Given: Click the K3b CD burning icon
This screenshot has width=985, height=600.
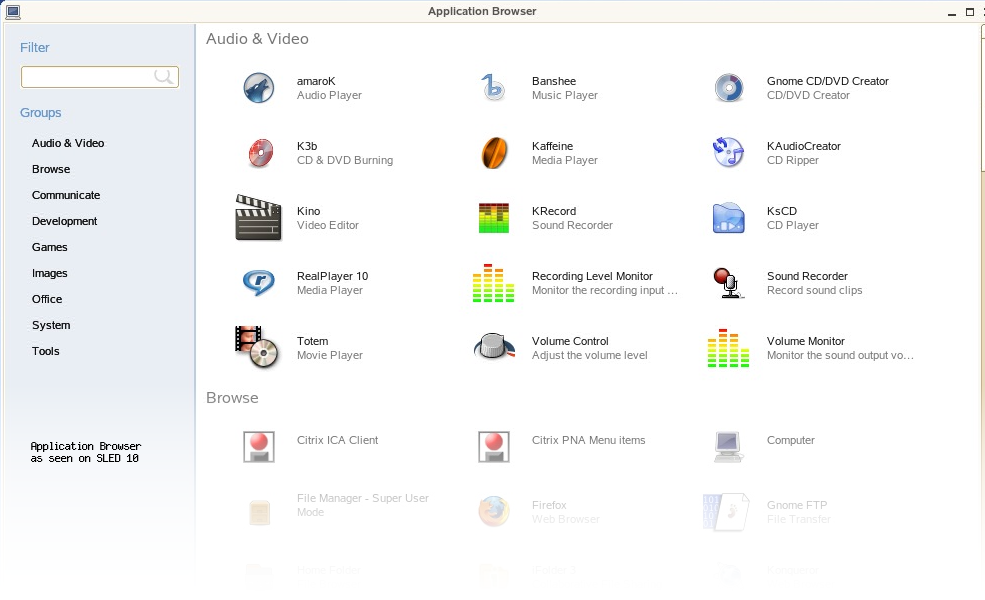Looking at the screenshot, I should 259,153.
